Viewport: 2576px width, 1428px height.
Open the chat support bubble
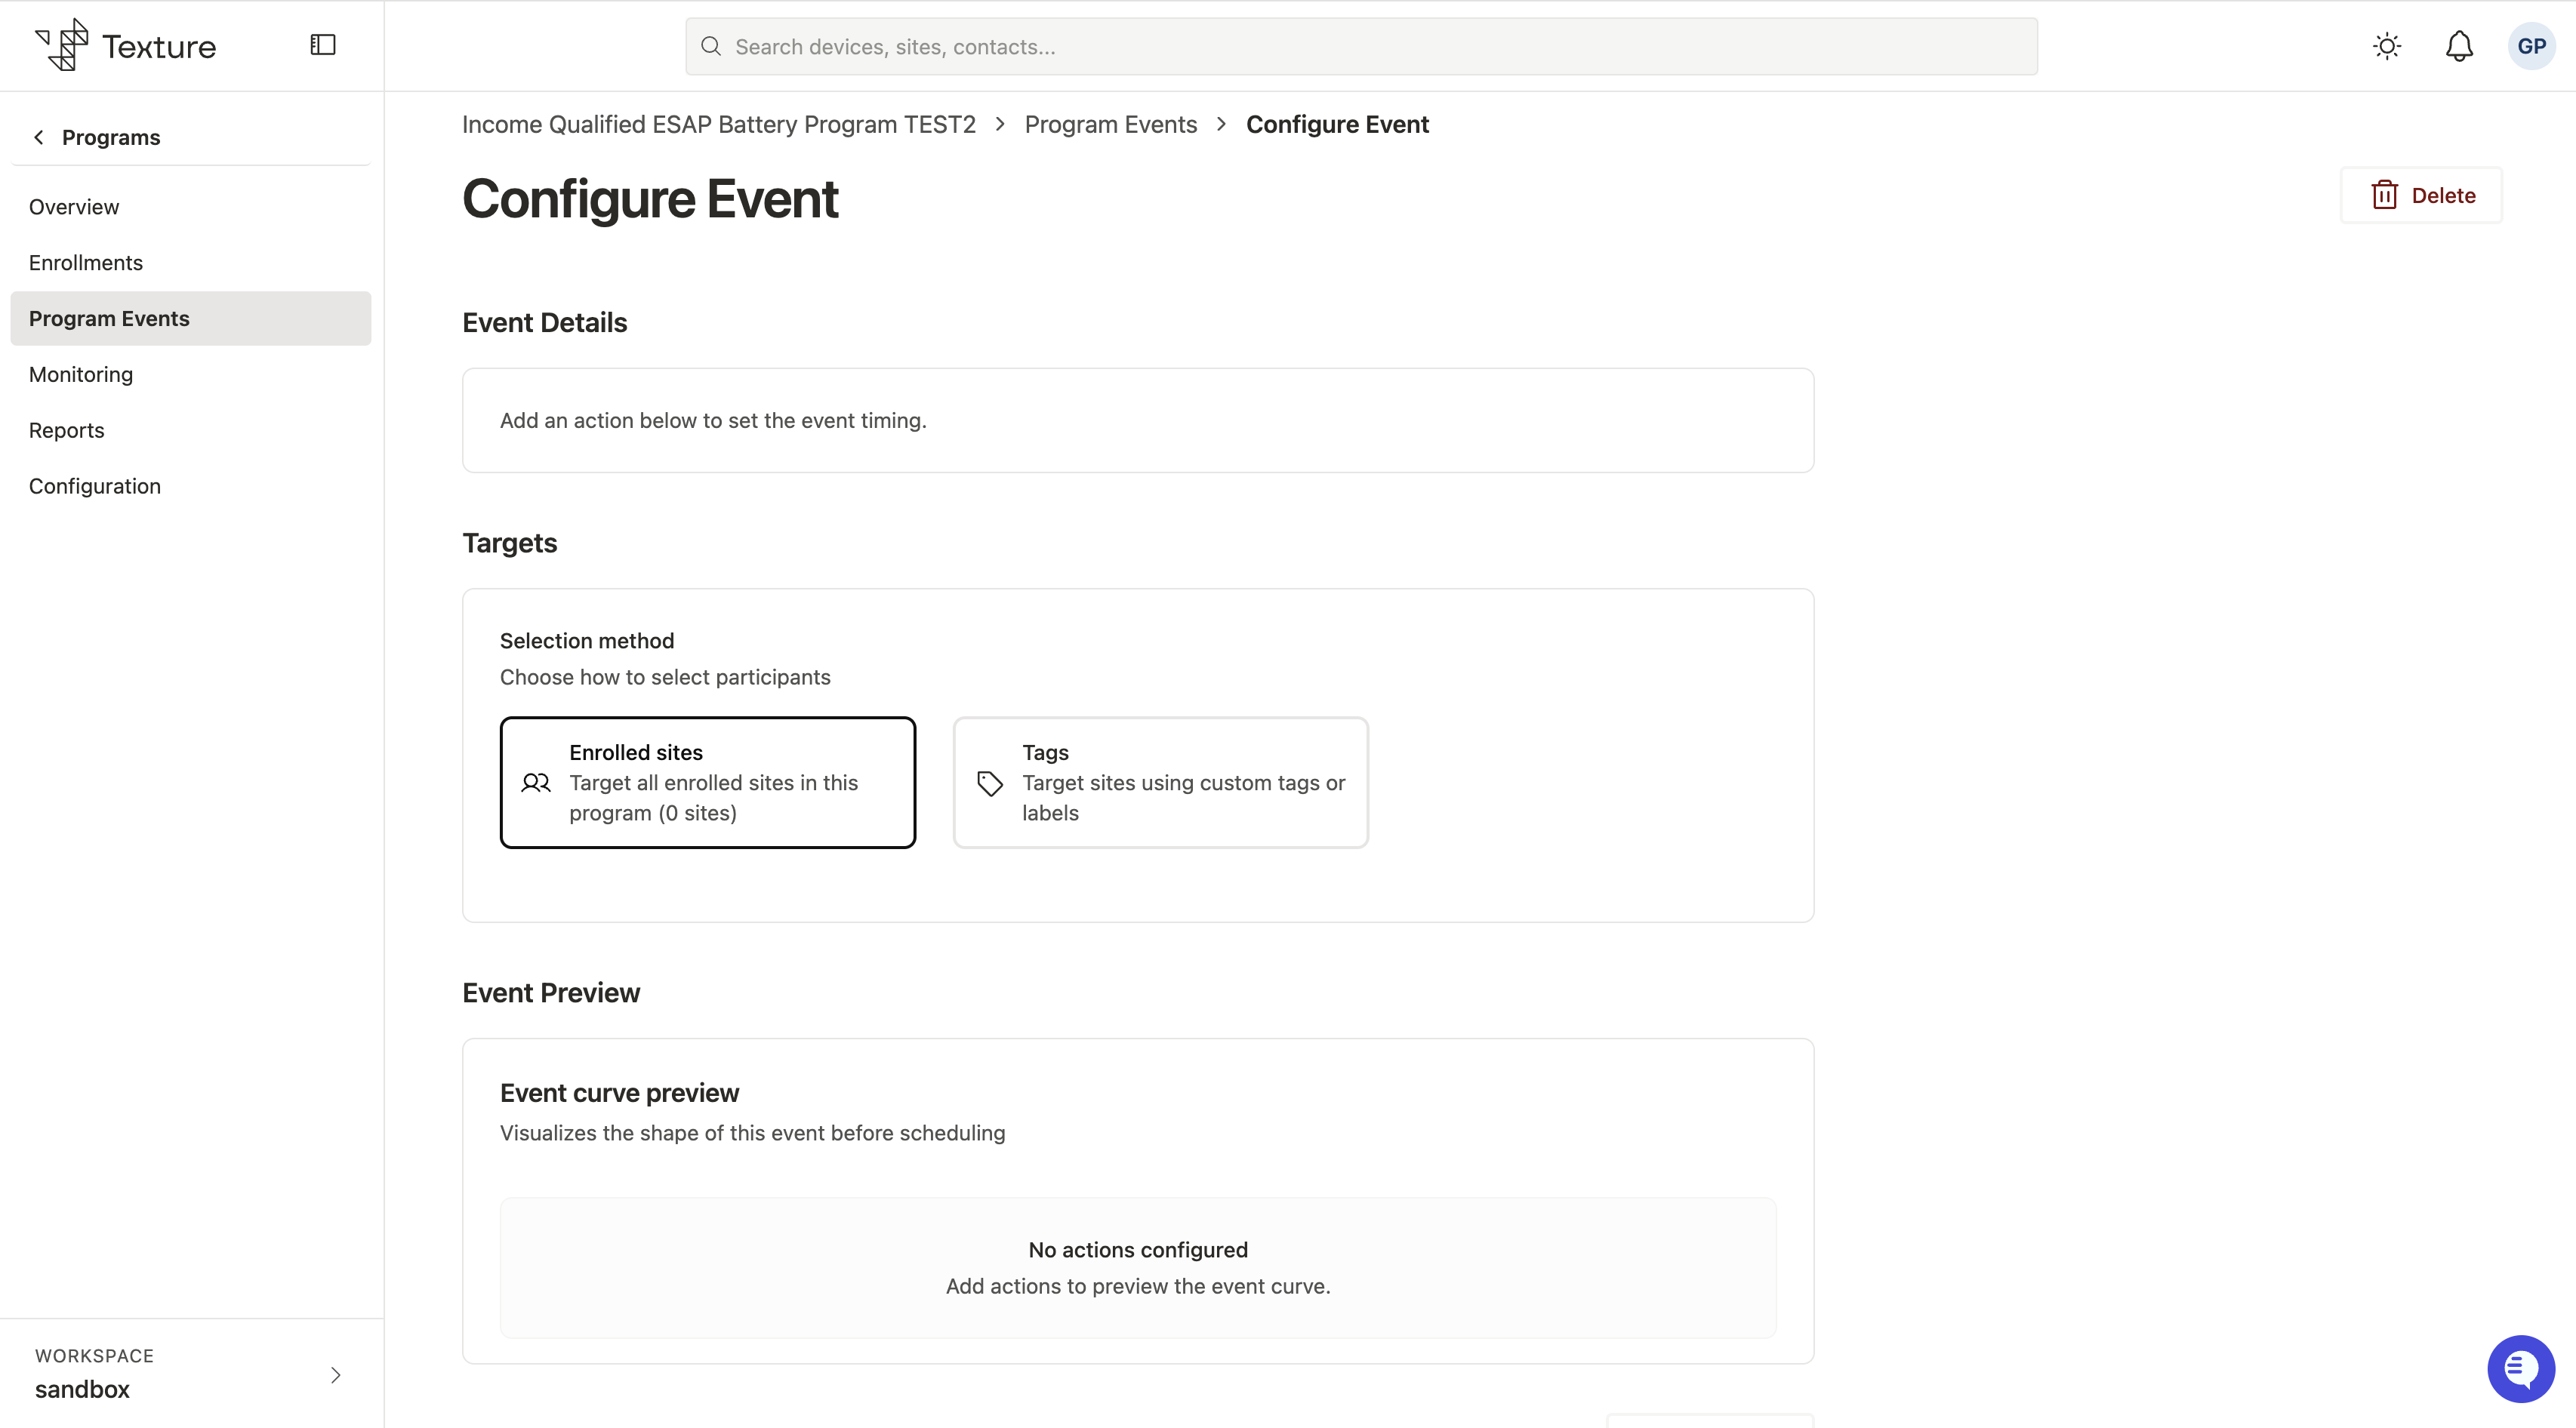point(2521,1369)
